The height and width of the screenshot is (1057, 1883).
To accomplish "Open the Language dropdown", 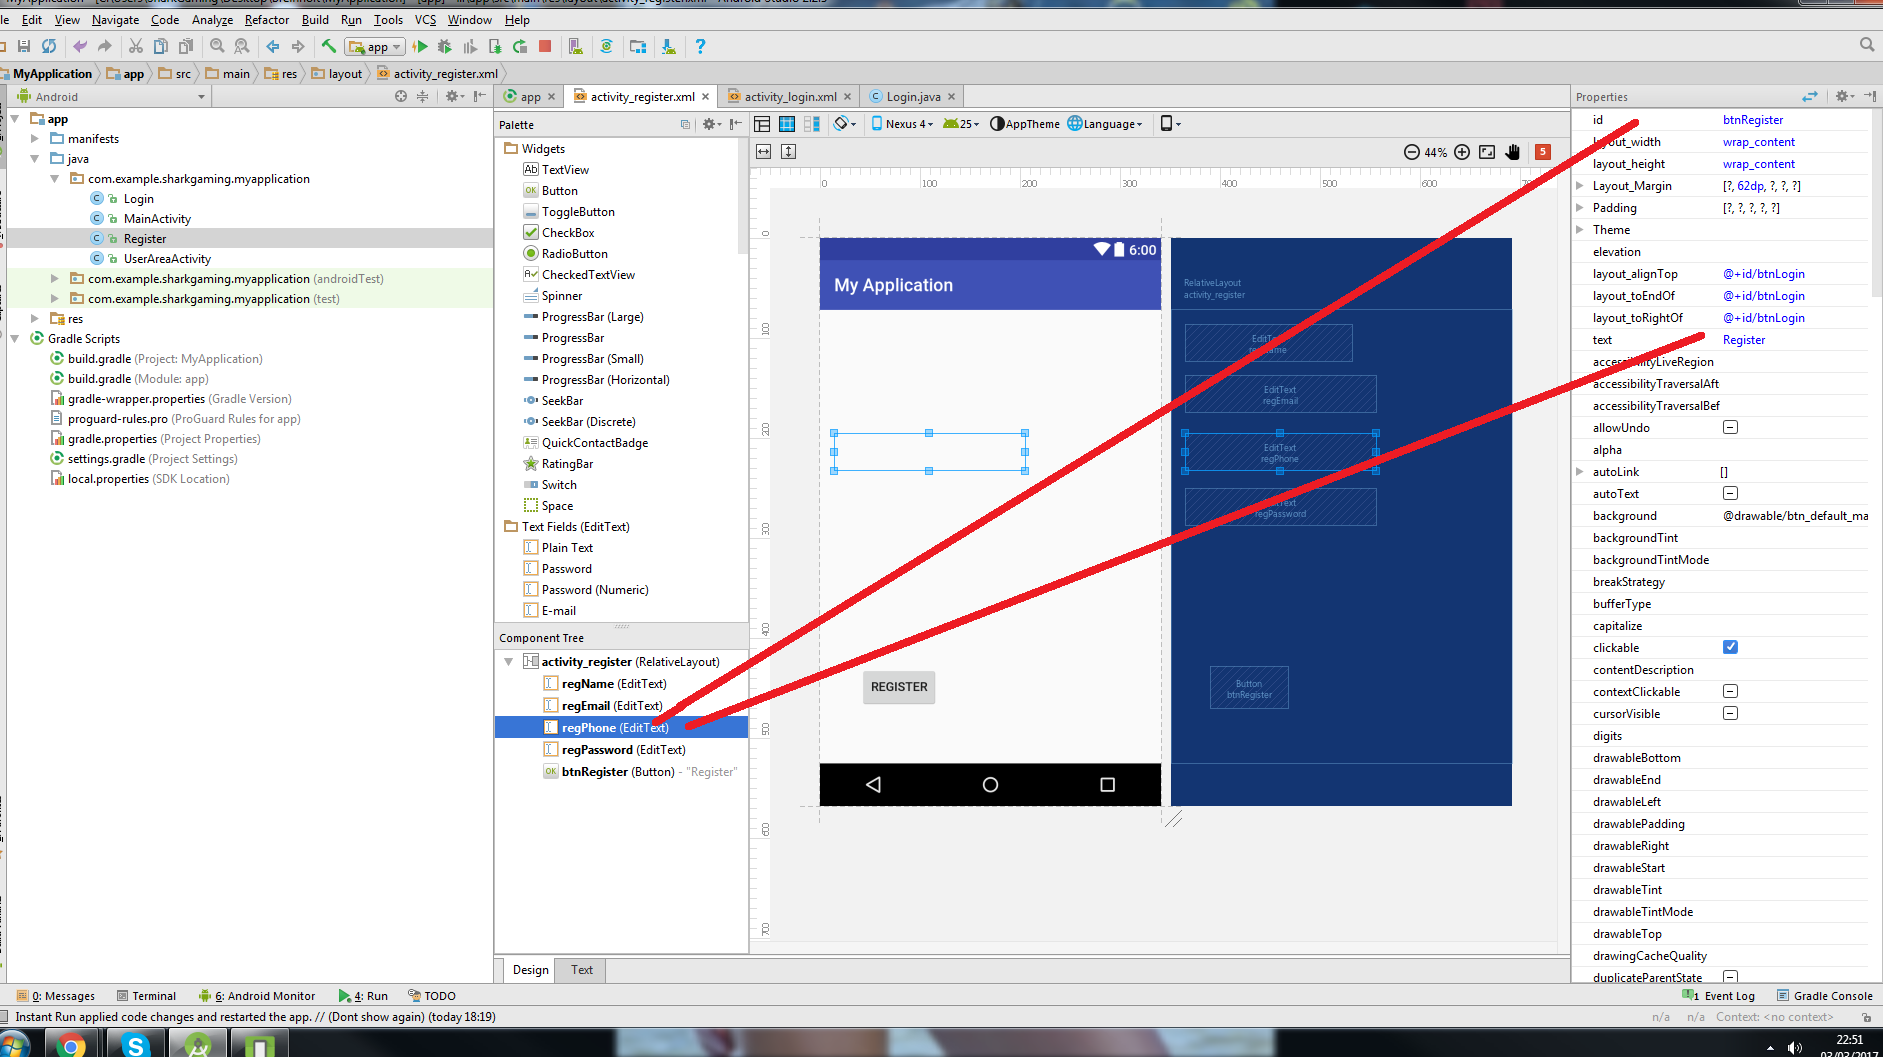I will pyautogui.click(x=1105, y=124).
